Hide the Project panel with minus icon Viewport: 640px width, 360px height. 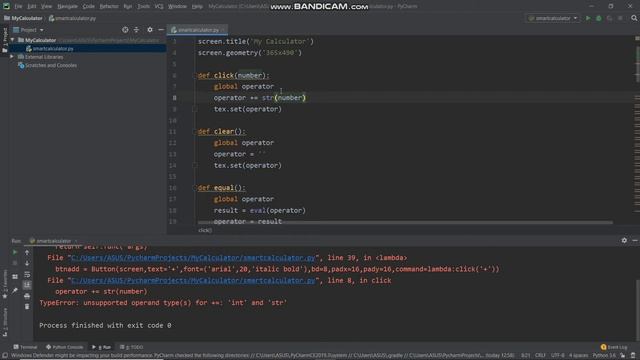tap(161, 30)
